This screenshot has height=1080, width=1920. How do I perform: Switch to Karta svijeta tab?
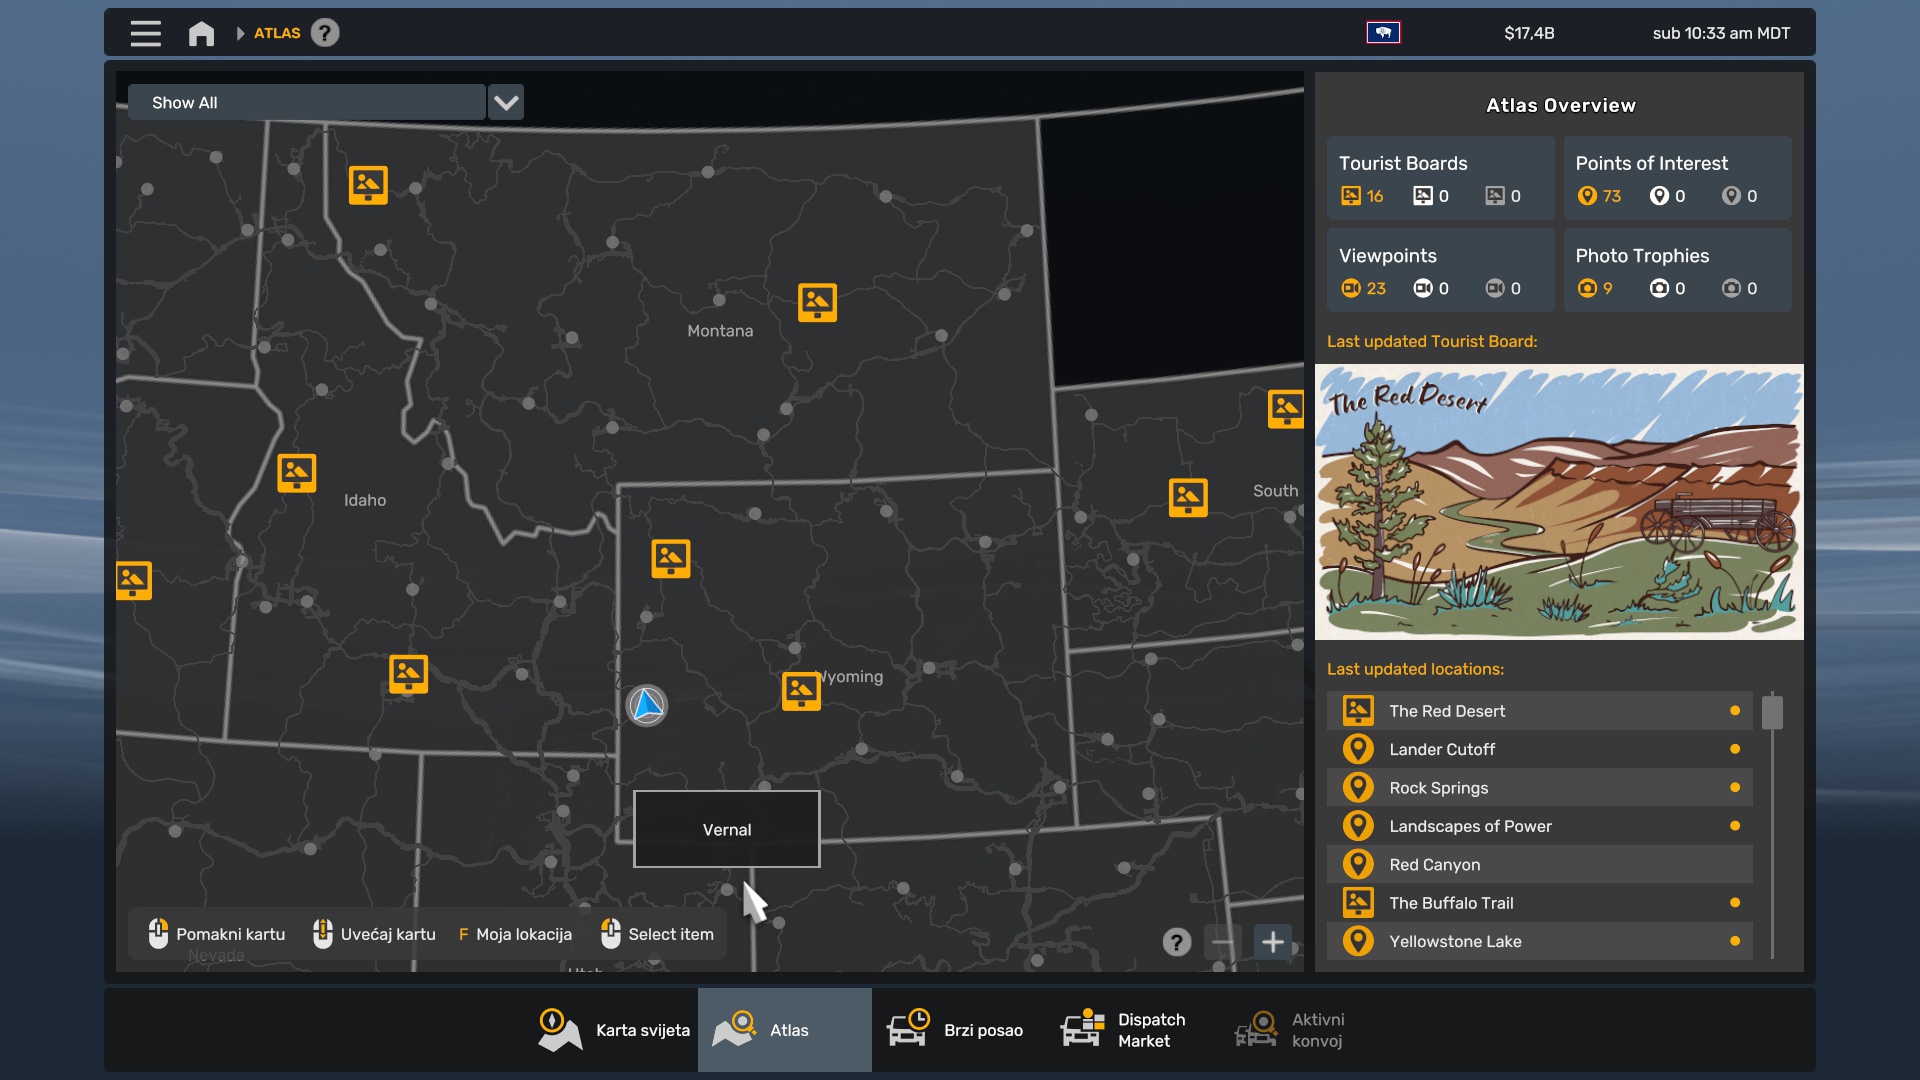[614, 1030]
